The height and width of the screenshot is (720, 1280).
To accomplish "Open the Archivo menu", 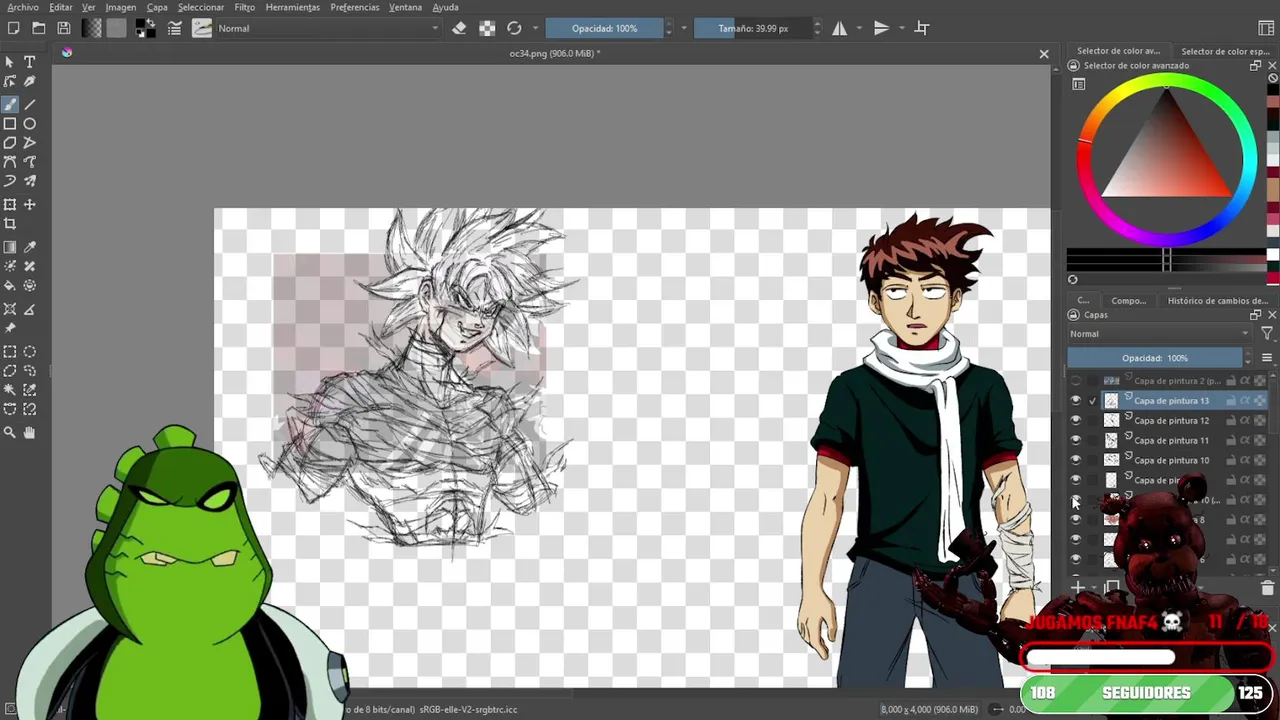I will click(x=23, y=7).
